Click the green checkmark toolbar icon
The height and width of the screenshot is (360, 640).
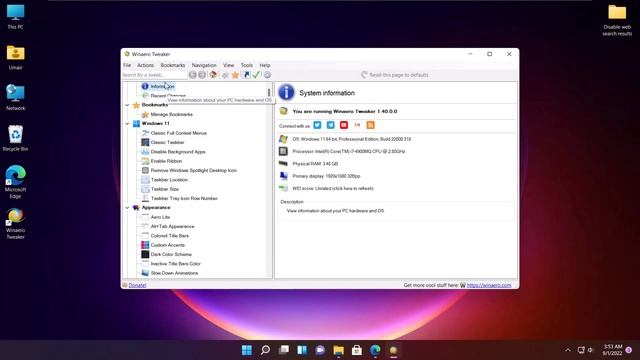256,75
